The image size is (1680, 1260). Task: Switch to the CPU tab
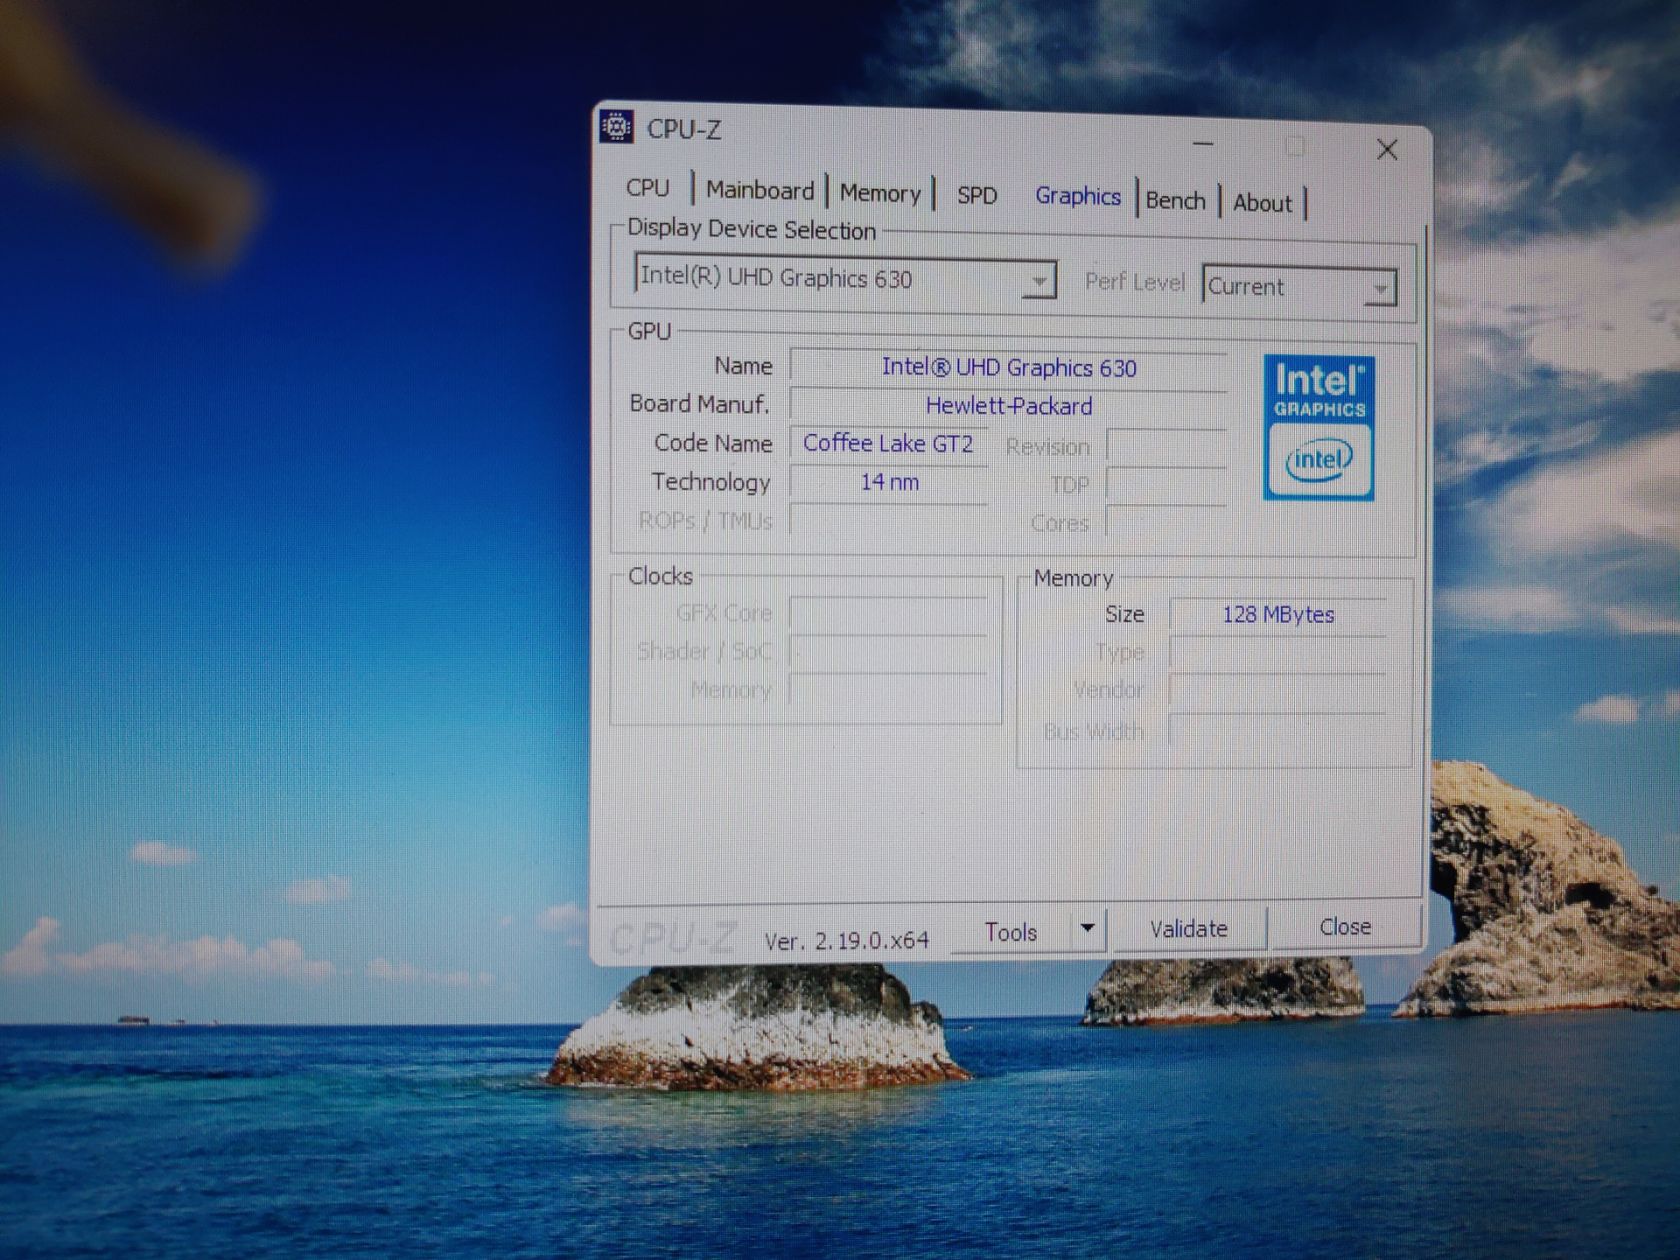point(647,188)
